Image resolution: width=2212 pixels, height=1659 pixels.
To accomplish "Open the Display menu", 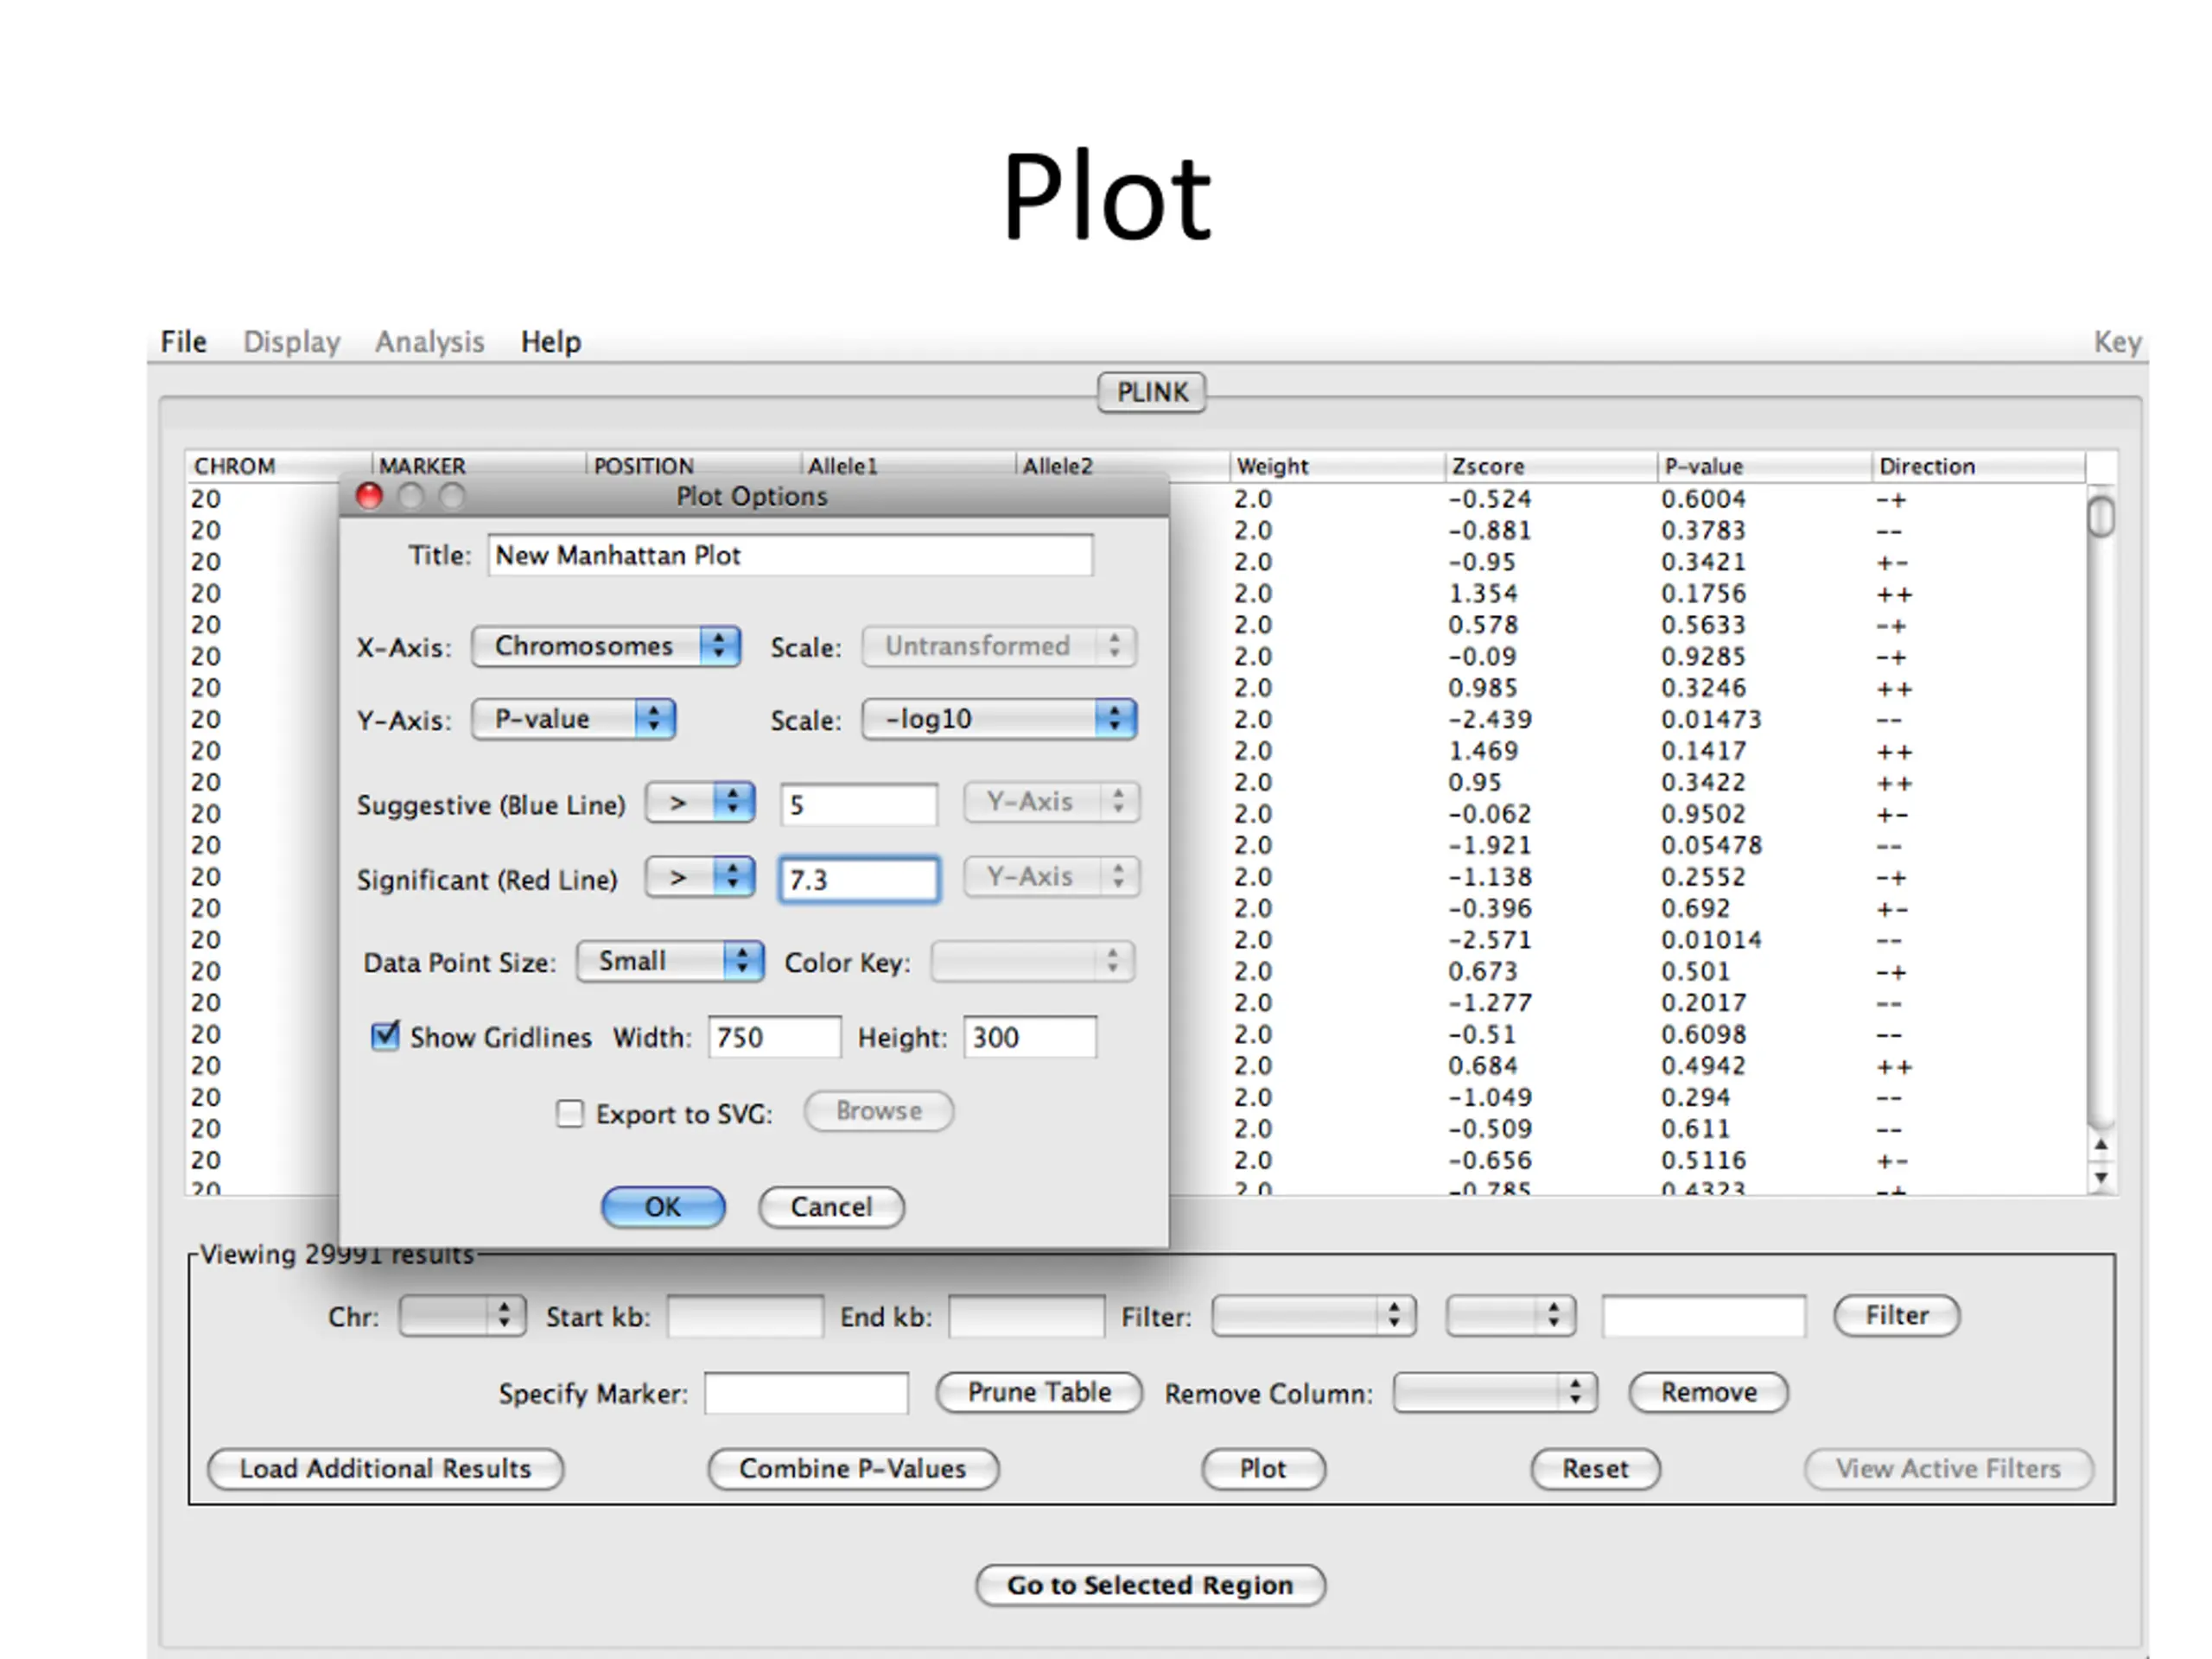I will point(292,342).
